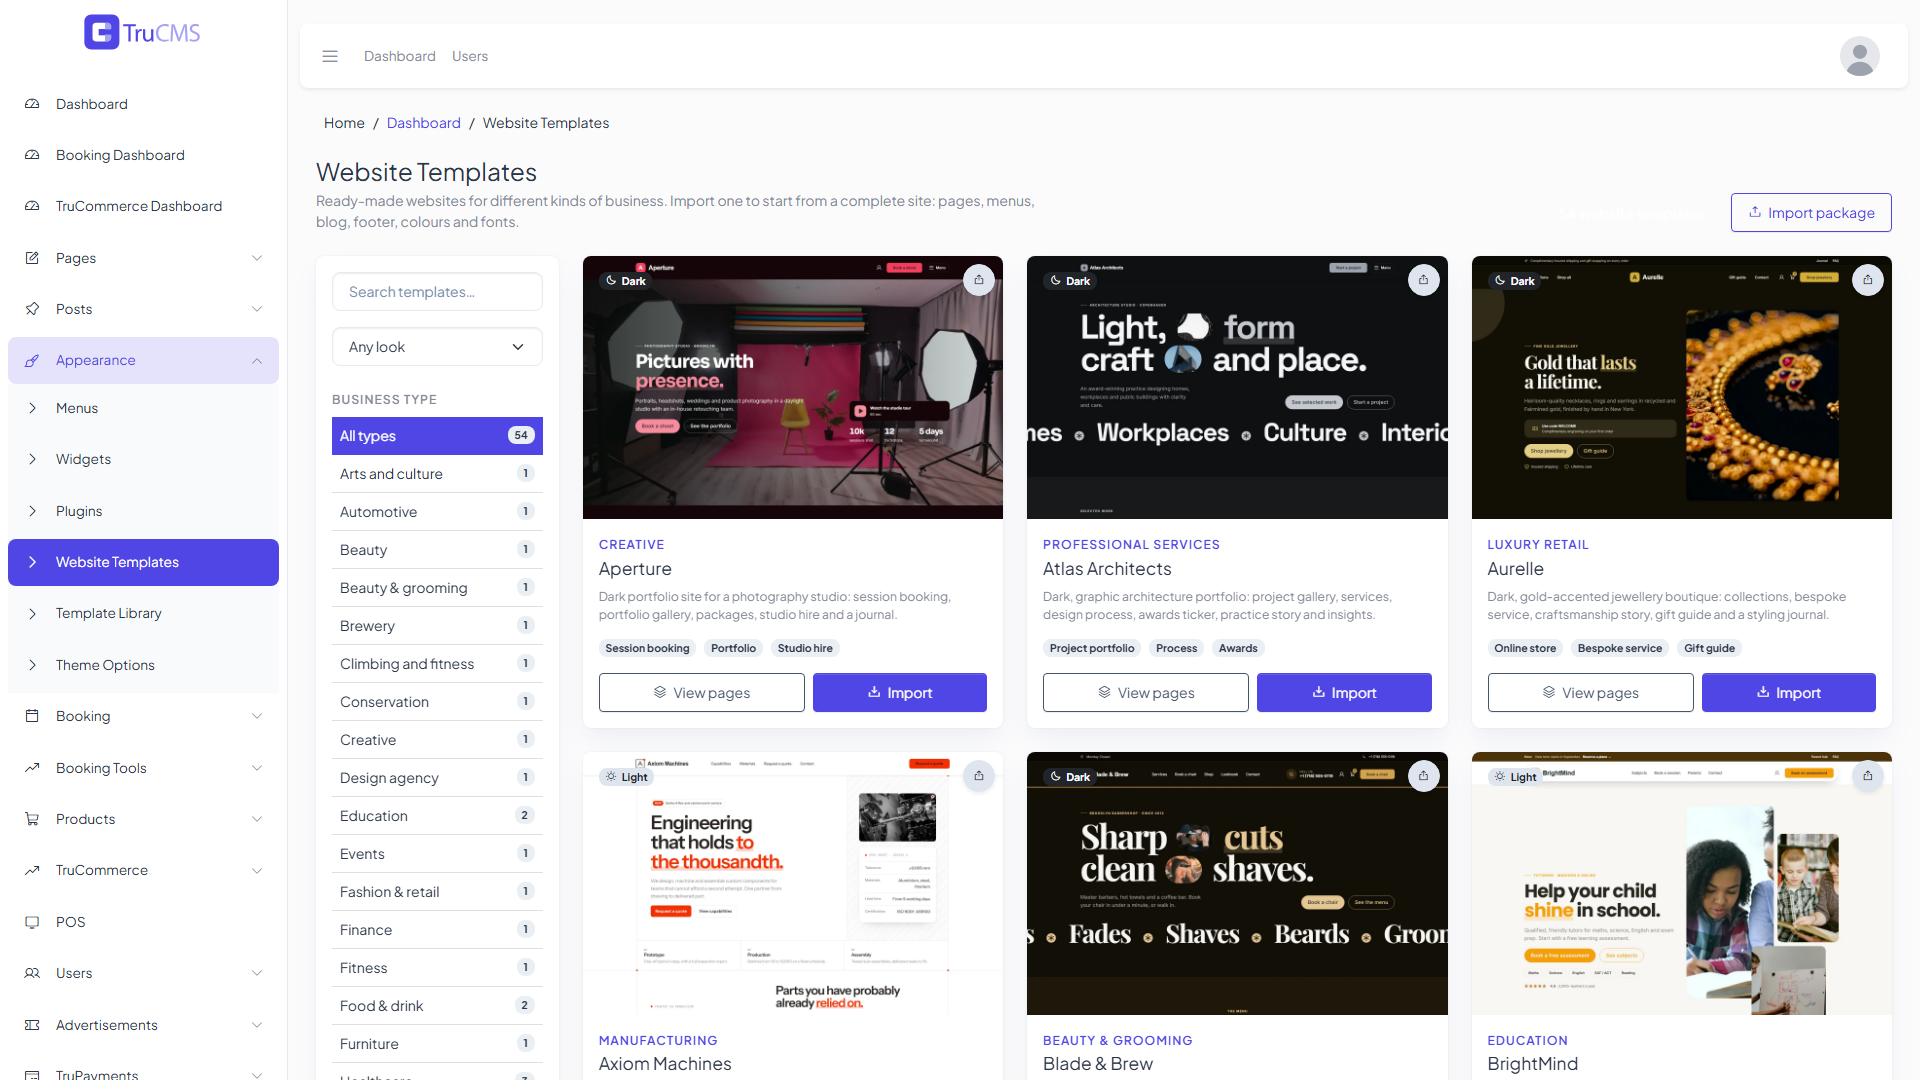Expand the Products sidebar section
1920x1080 pixels.
point(143,819)
